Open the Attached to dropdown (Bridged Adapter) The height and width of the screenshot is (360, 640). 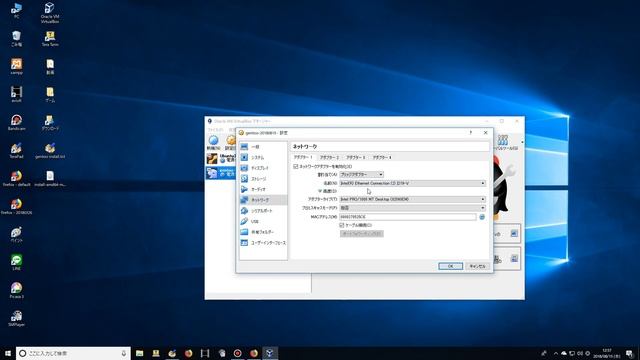pyautogui.click(x=362, y=175)
